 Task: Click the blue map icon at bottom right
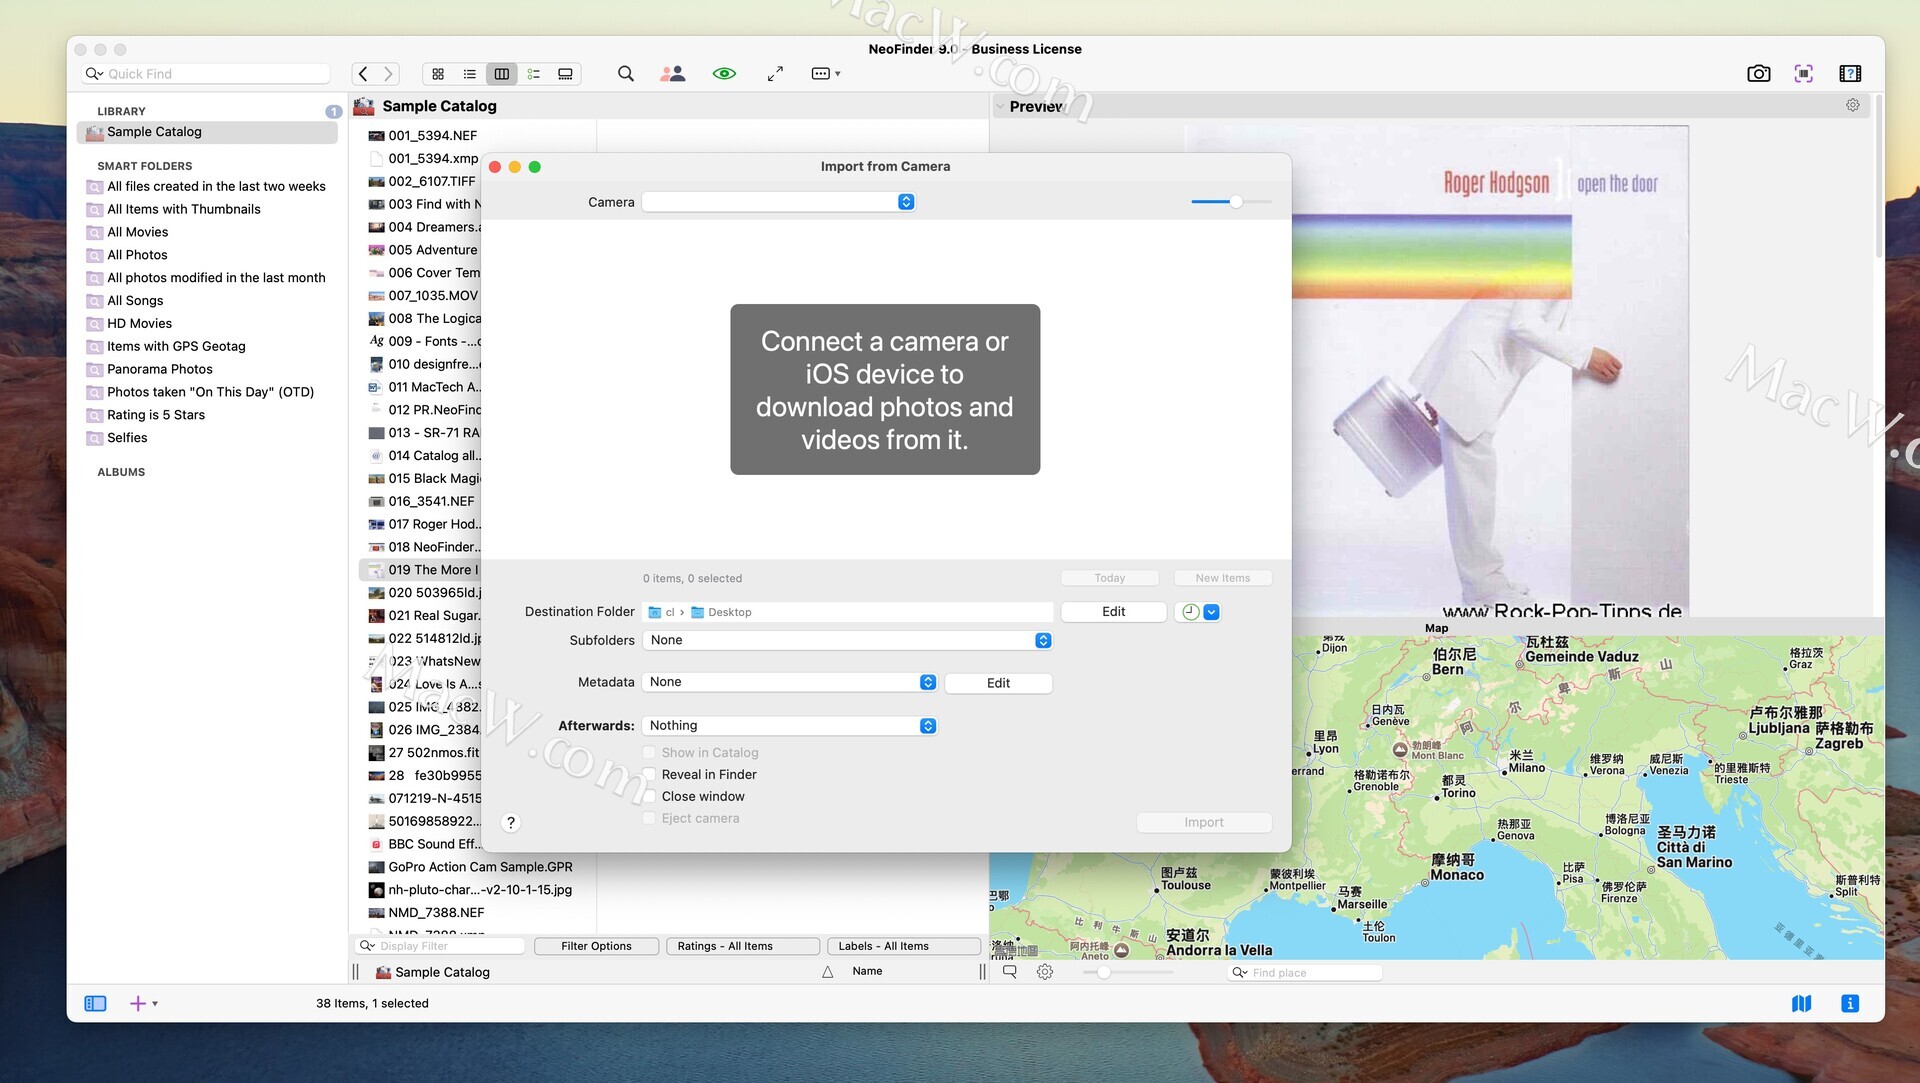[1801, 1003]
